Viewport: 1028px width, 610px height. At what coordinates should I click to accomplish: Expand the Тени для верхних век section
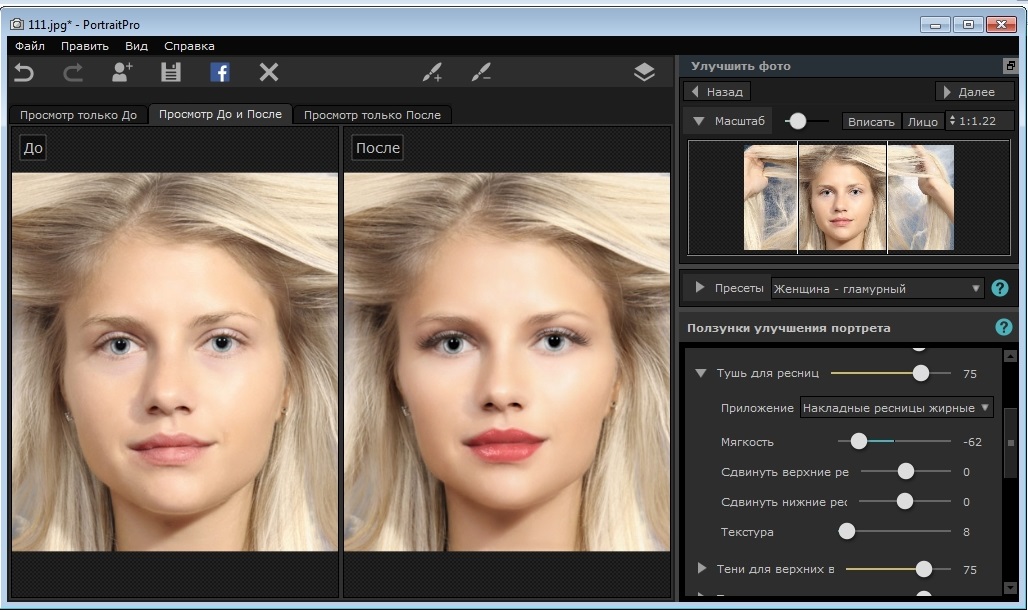click(x=702, y=569)
